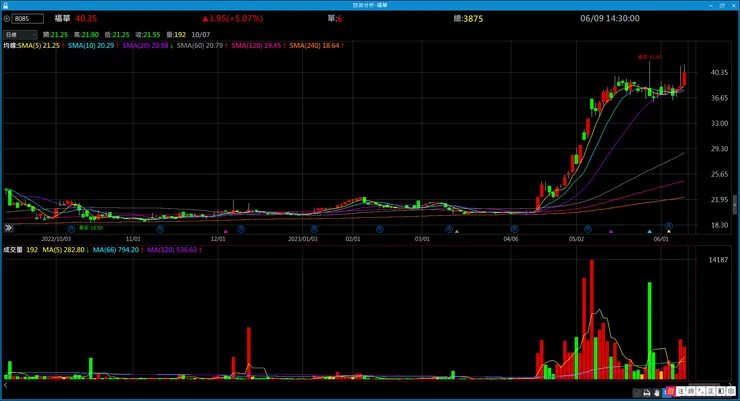Screen dimensions: 740x401
Task: Click the pink 圖 icon in bottom toolbar
Action: pyautogui.click(x=671, y=392)
